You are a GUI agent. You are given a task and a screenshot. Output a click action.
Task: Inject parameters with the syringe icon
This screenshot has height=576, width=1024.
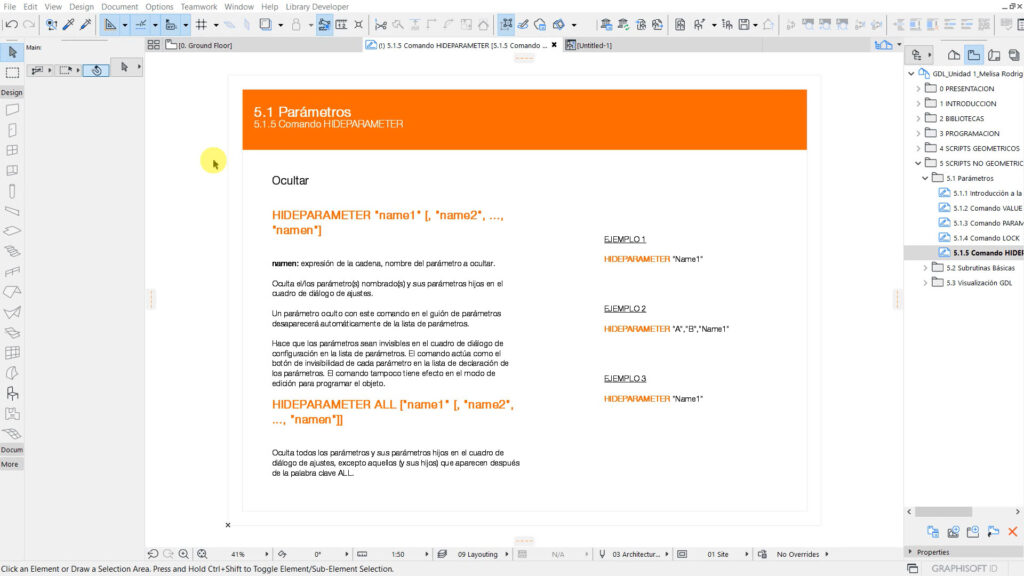click(87, 24)
